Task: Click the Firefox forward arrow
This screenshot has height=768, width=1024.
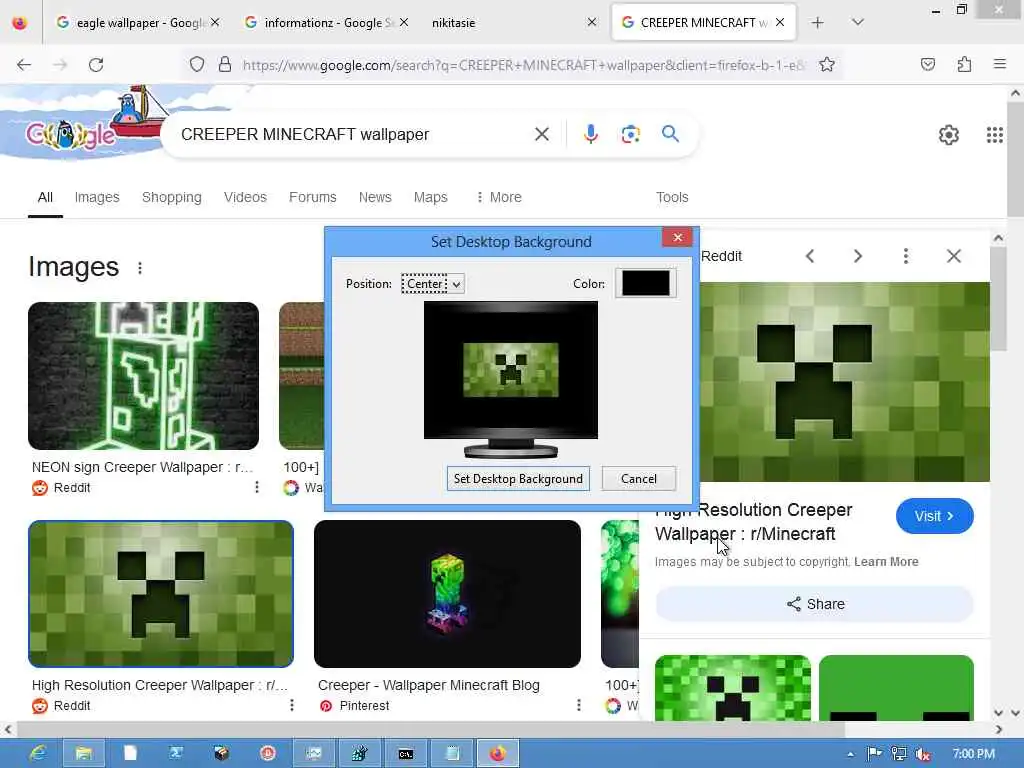Action: pos(60,65)
